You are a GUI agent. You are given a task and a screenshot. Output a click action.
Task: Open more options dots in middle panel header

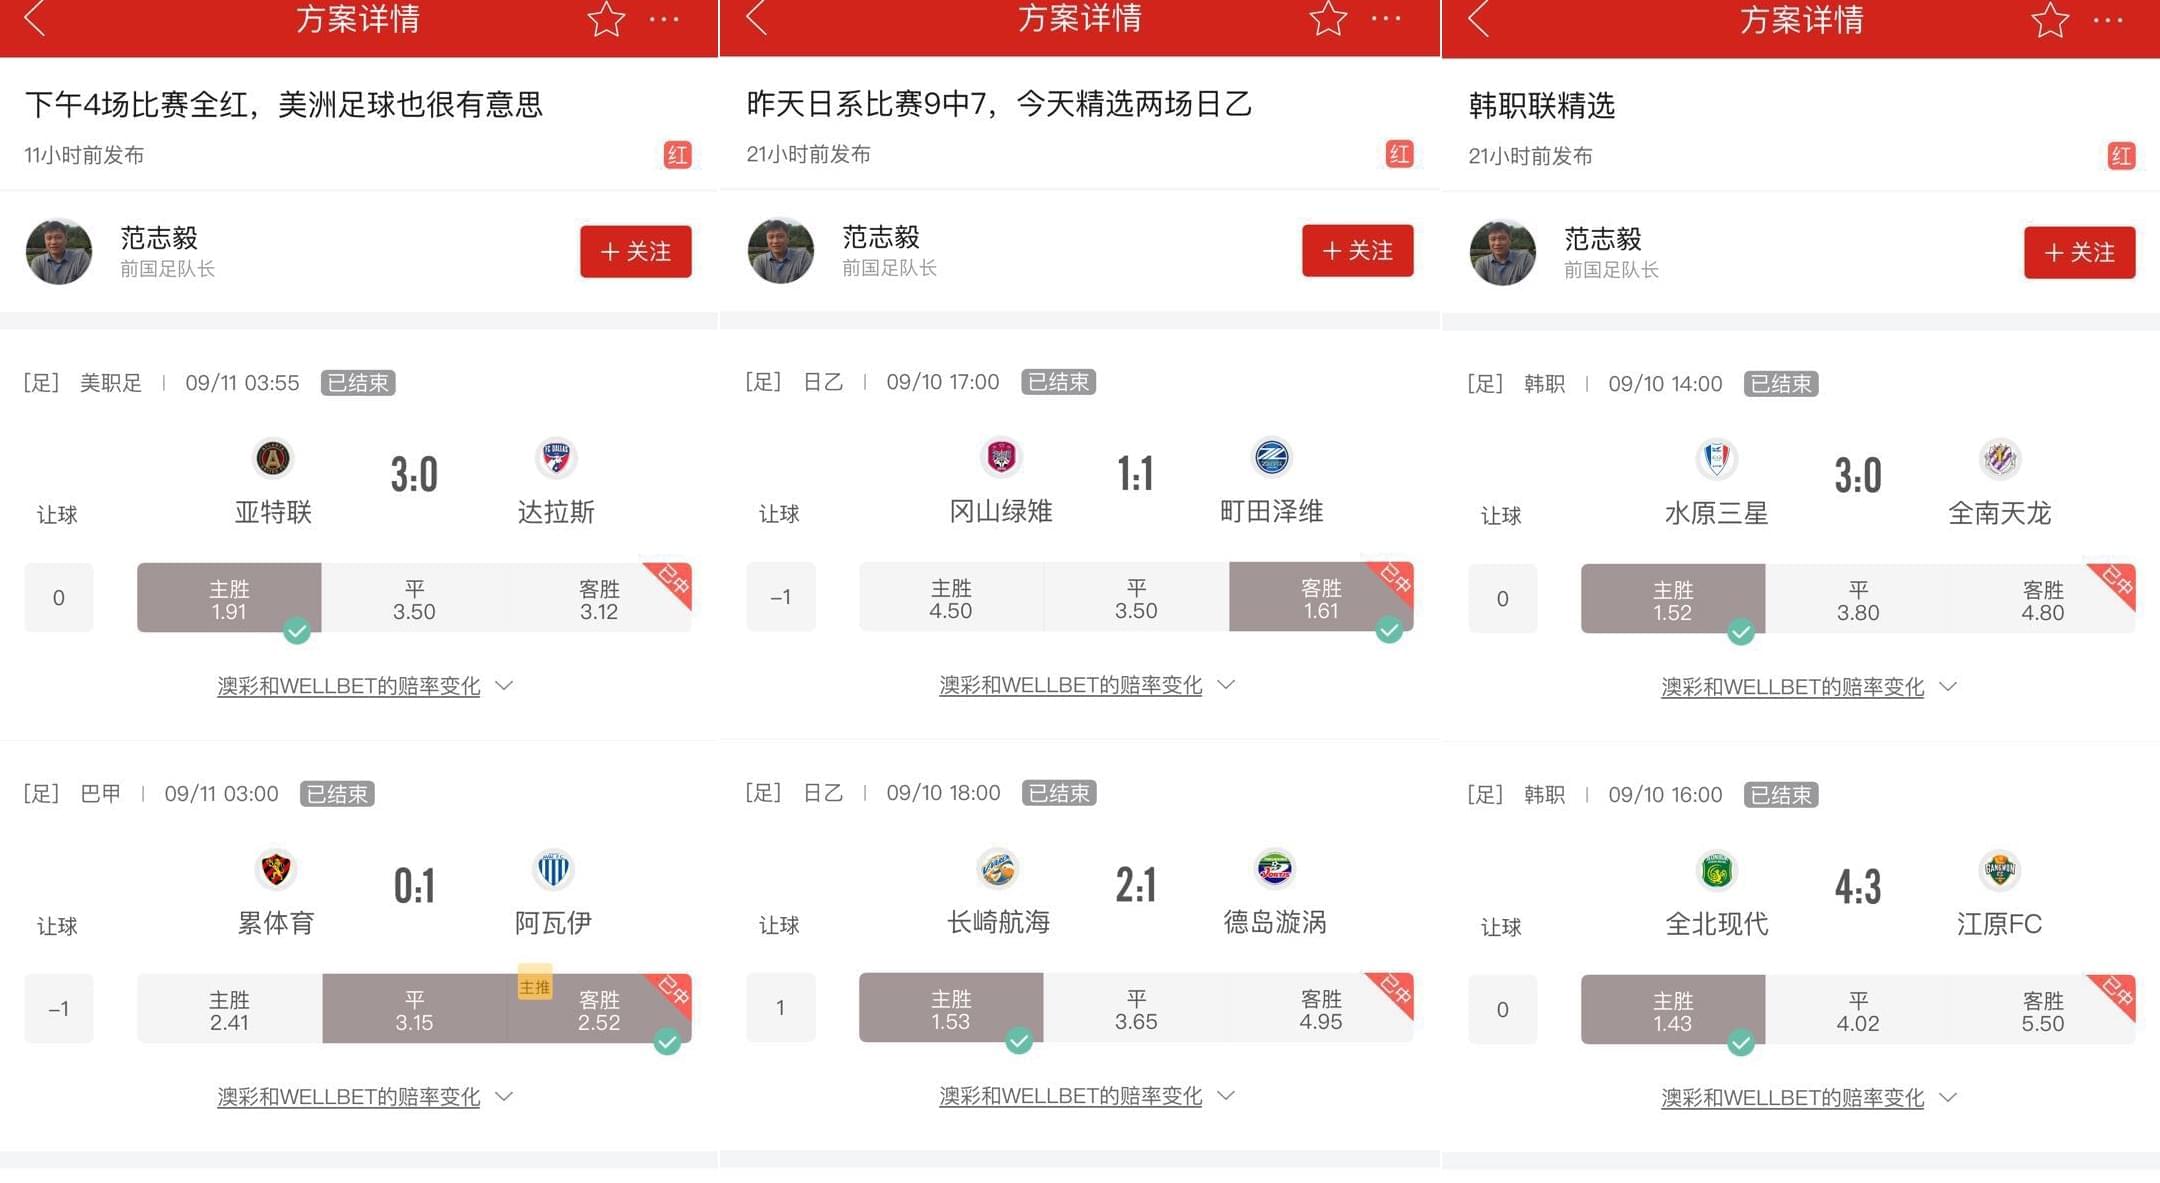pyautogui.click(x=1386, y=19)
